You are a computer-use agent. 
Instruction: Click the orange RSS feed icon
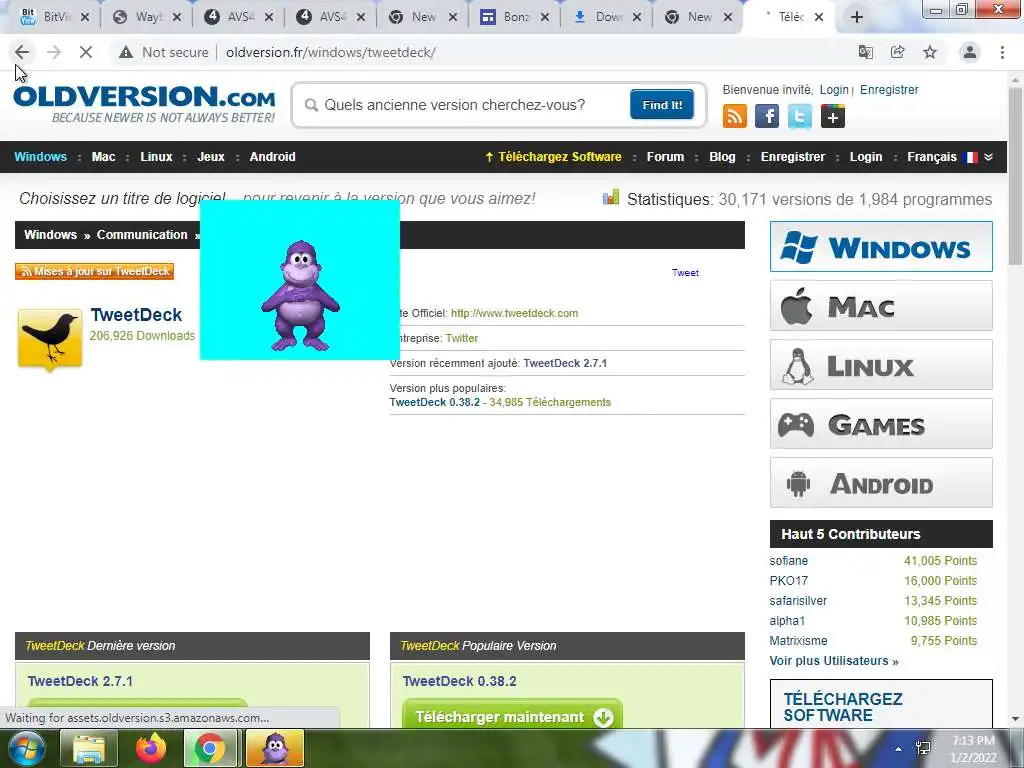735,117
